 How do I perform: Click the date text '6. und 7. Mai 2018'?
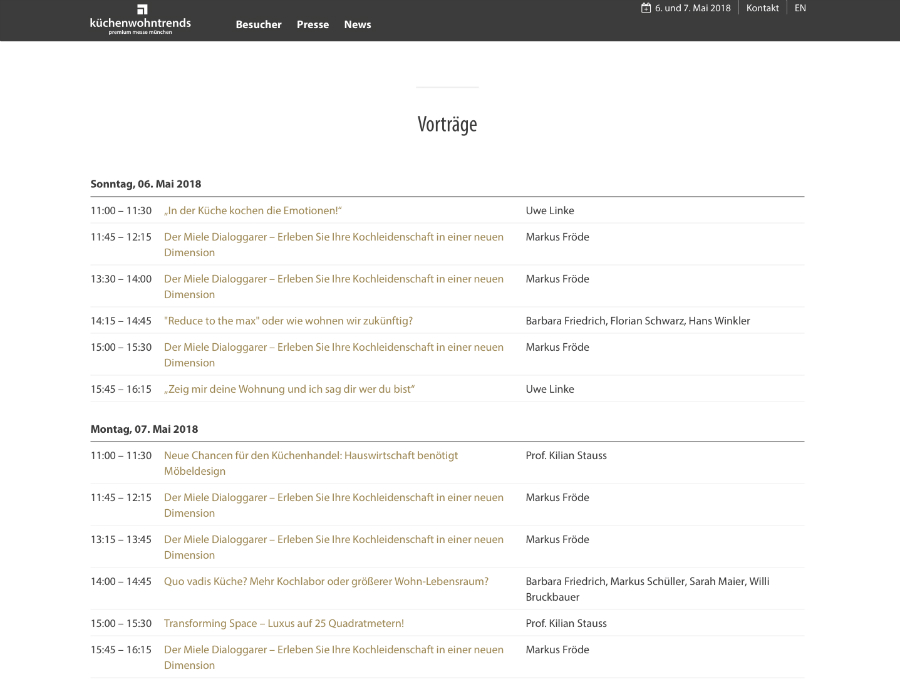pyautogui.click(x=693, y=8)
